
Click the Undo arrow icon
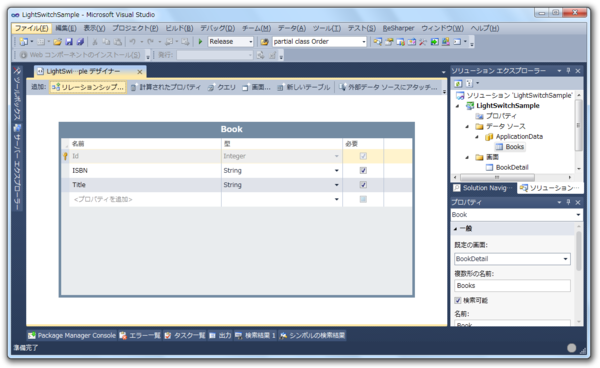pyautogui.click(x=132, y=42)
